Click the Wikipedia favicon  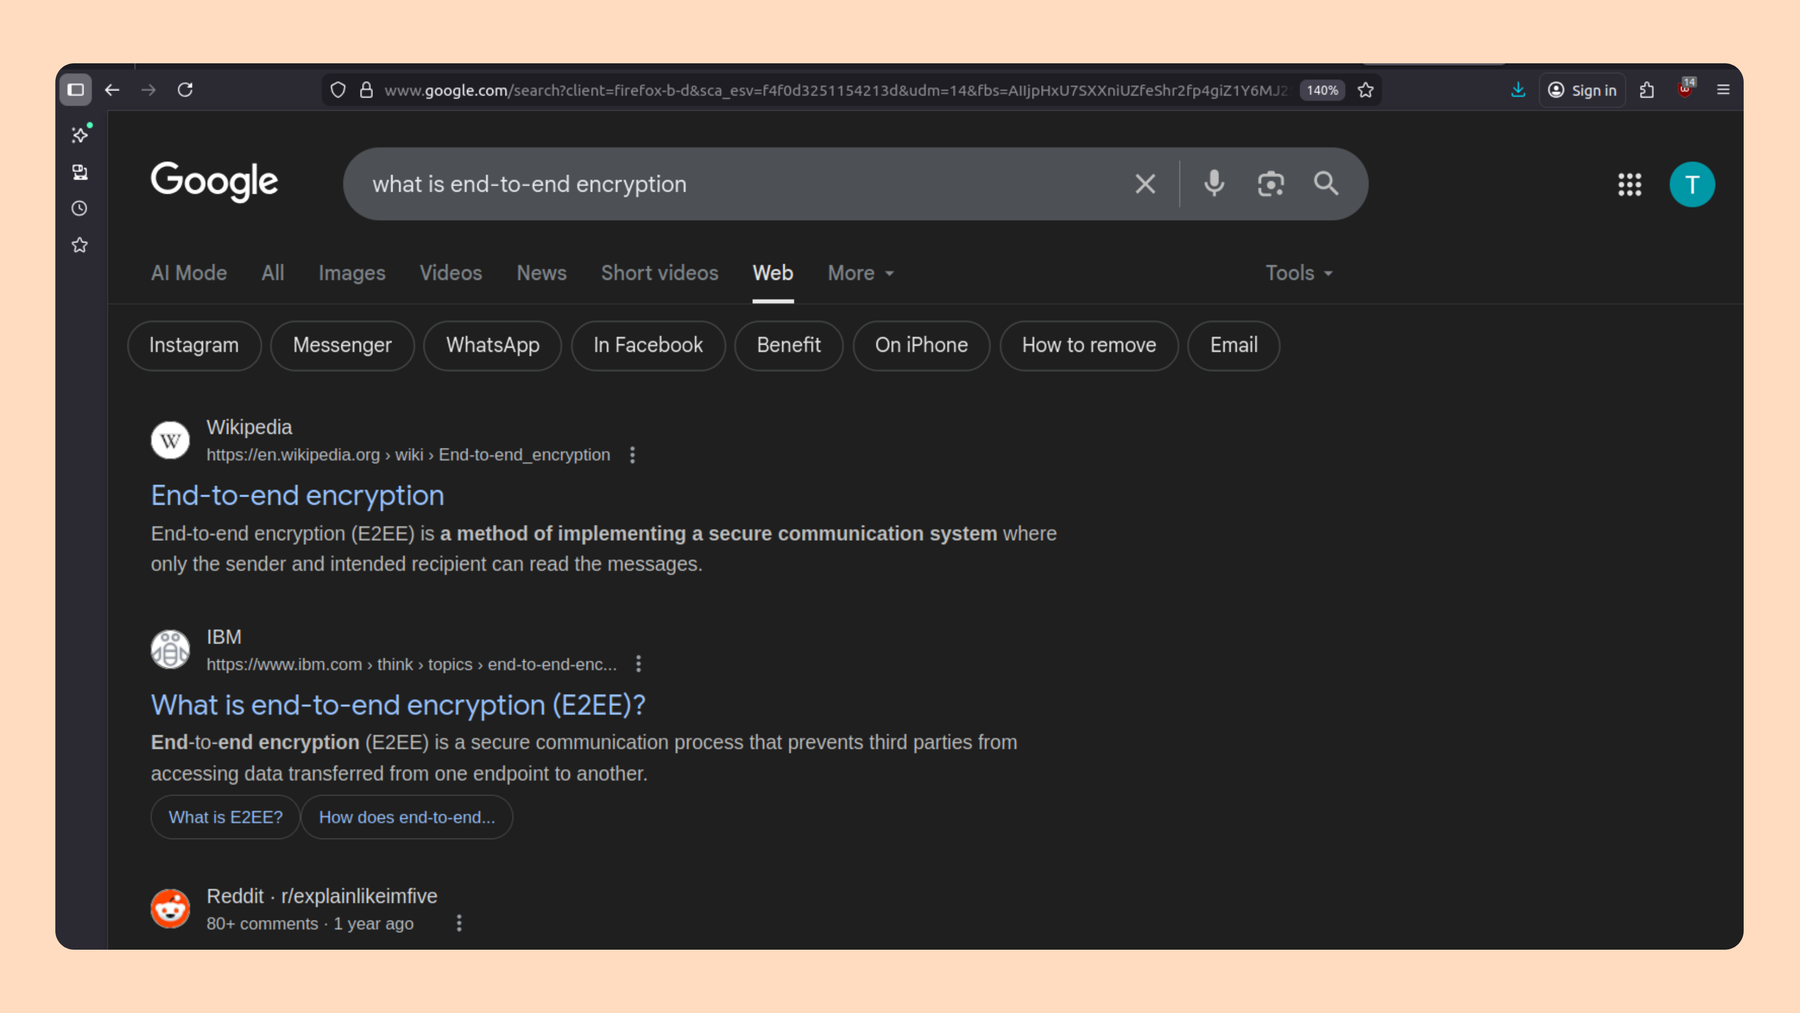click(170, 440)
